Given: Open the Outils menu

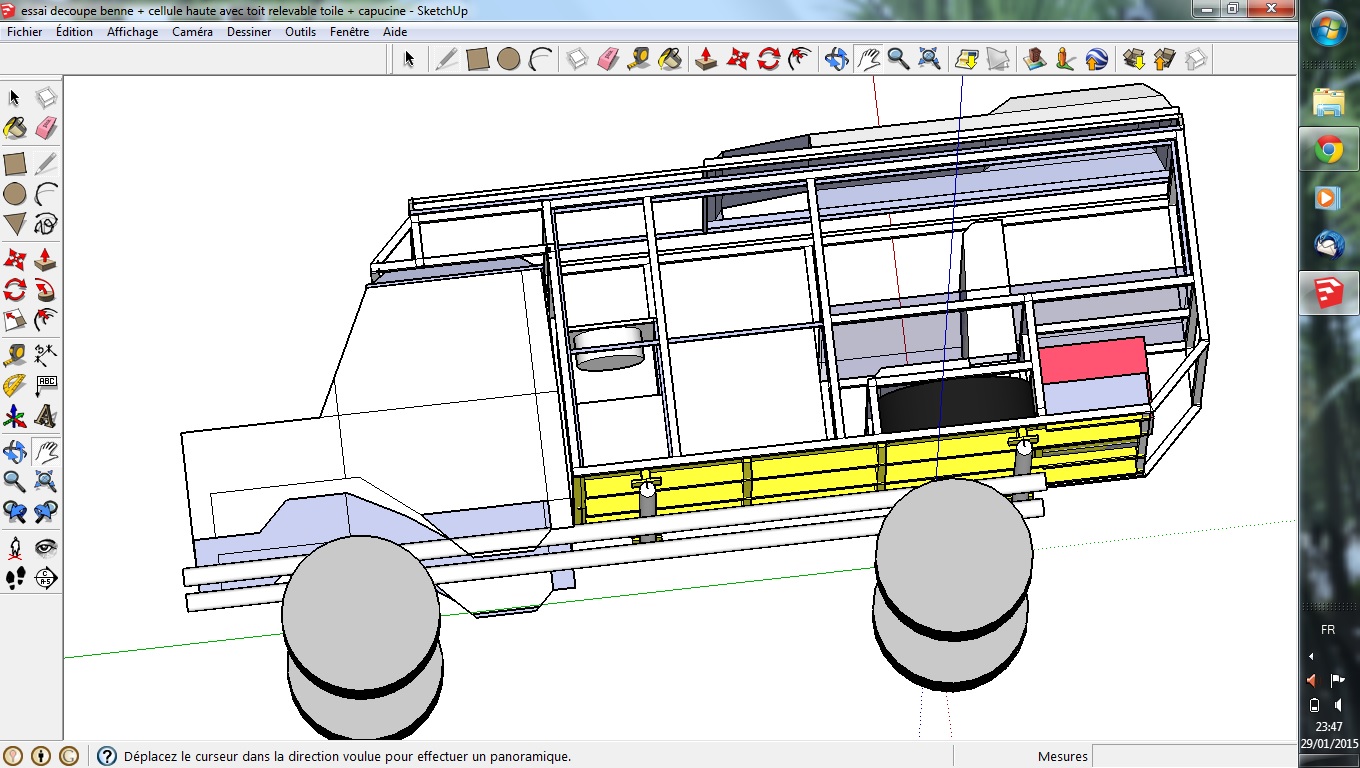Looking at the screenshot, I should pyautogui.click(x=300, y=32).
